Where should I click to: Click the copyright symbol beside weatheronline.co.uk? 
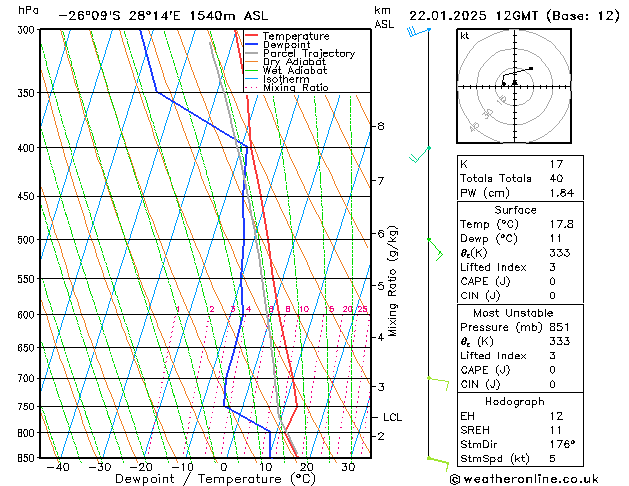click(458, 478)
